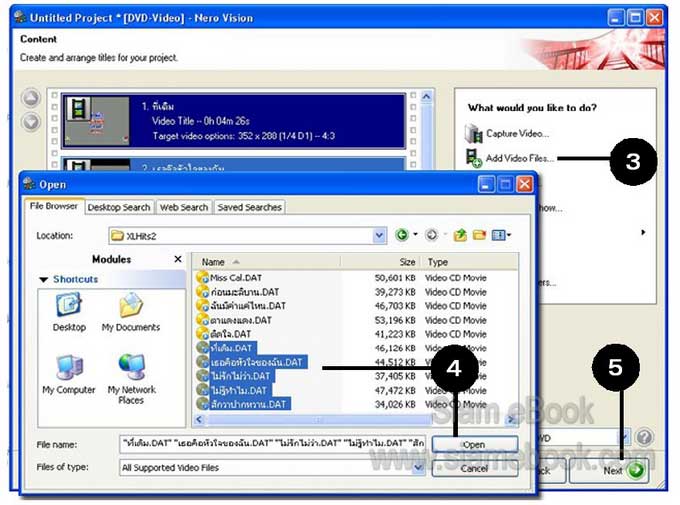Select the file ฉันมีค่าแค่ไหน.DAT

click(248, 306)
